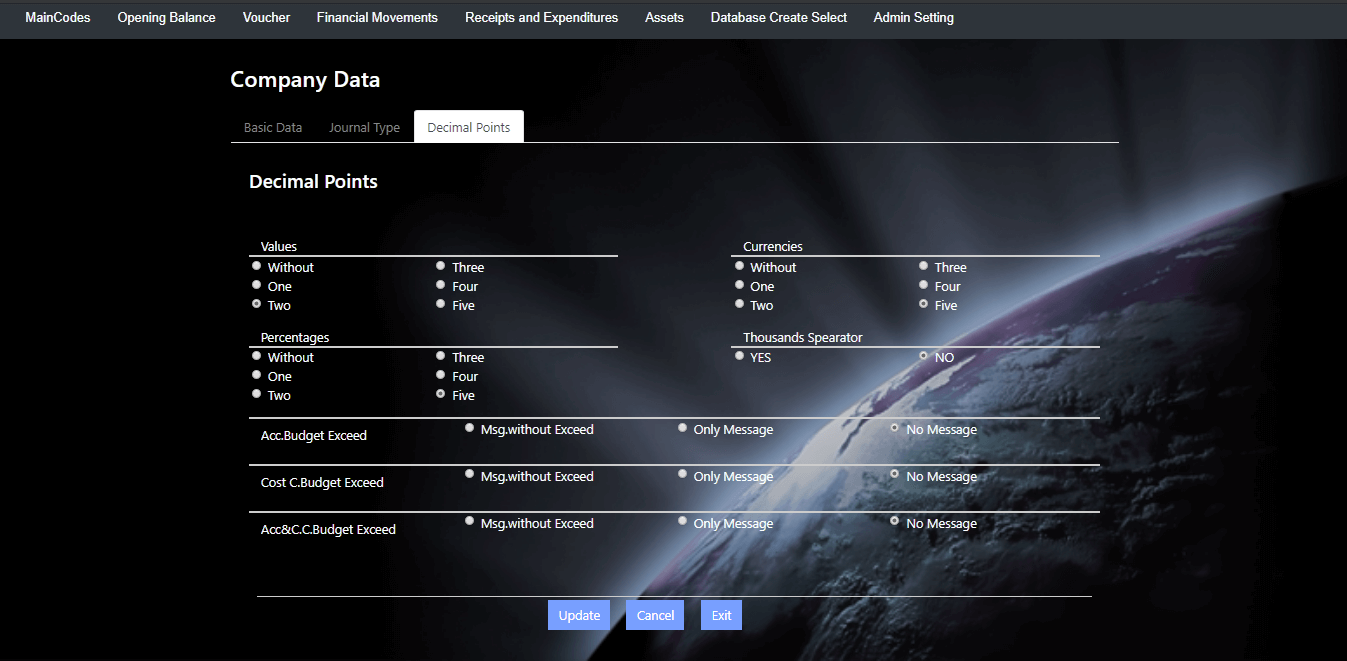1347x661 pixels.
Task: Click the Cost C.Budget Exceed label
Action: pos(322,483)
